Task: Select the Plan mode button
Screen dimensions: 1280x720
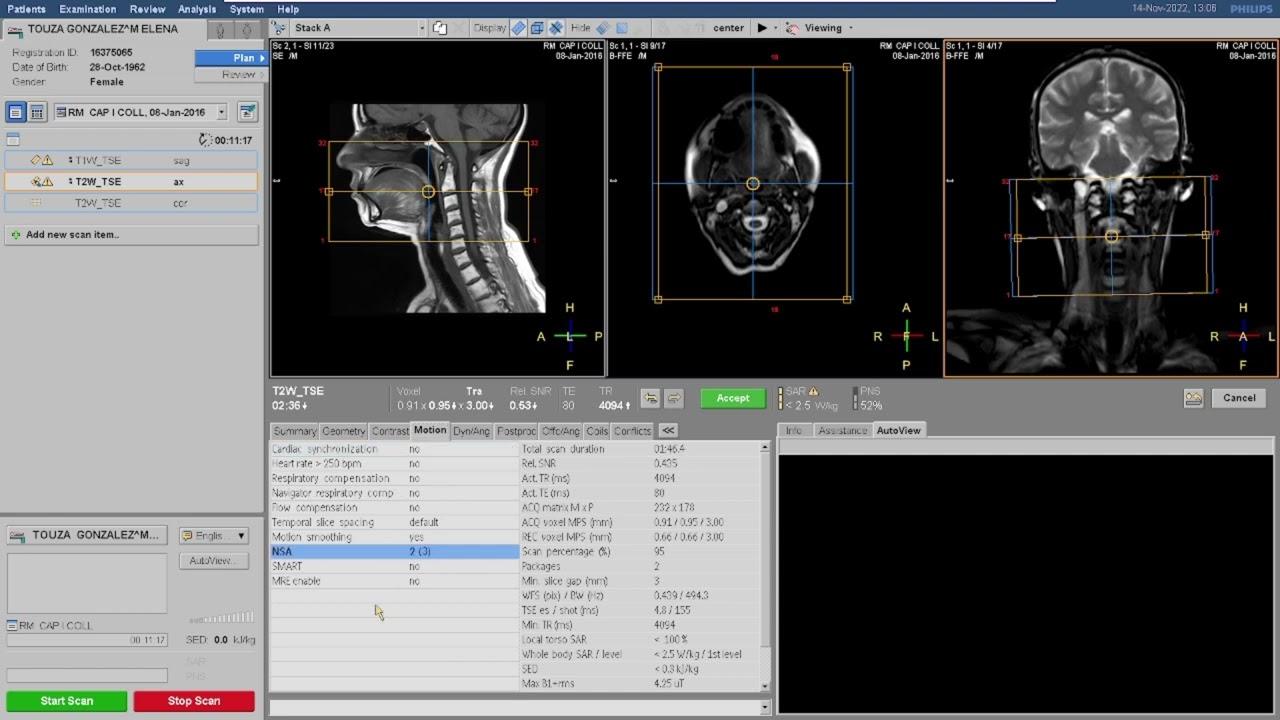Action: click(x=231, y=58)
